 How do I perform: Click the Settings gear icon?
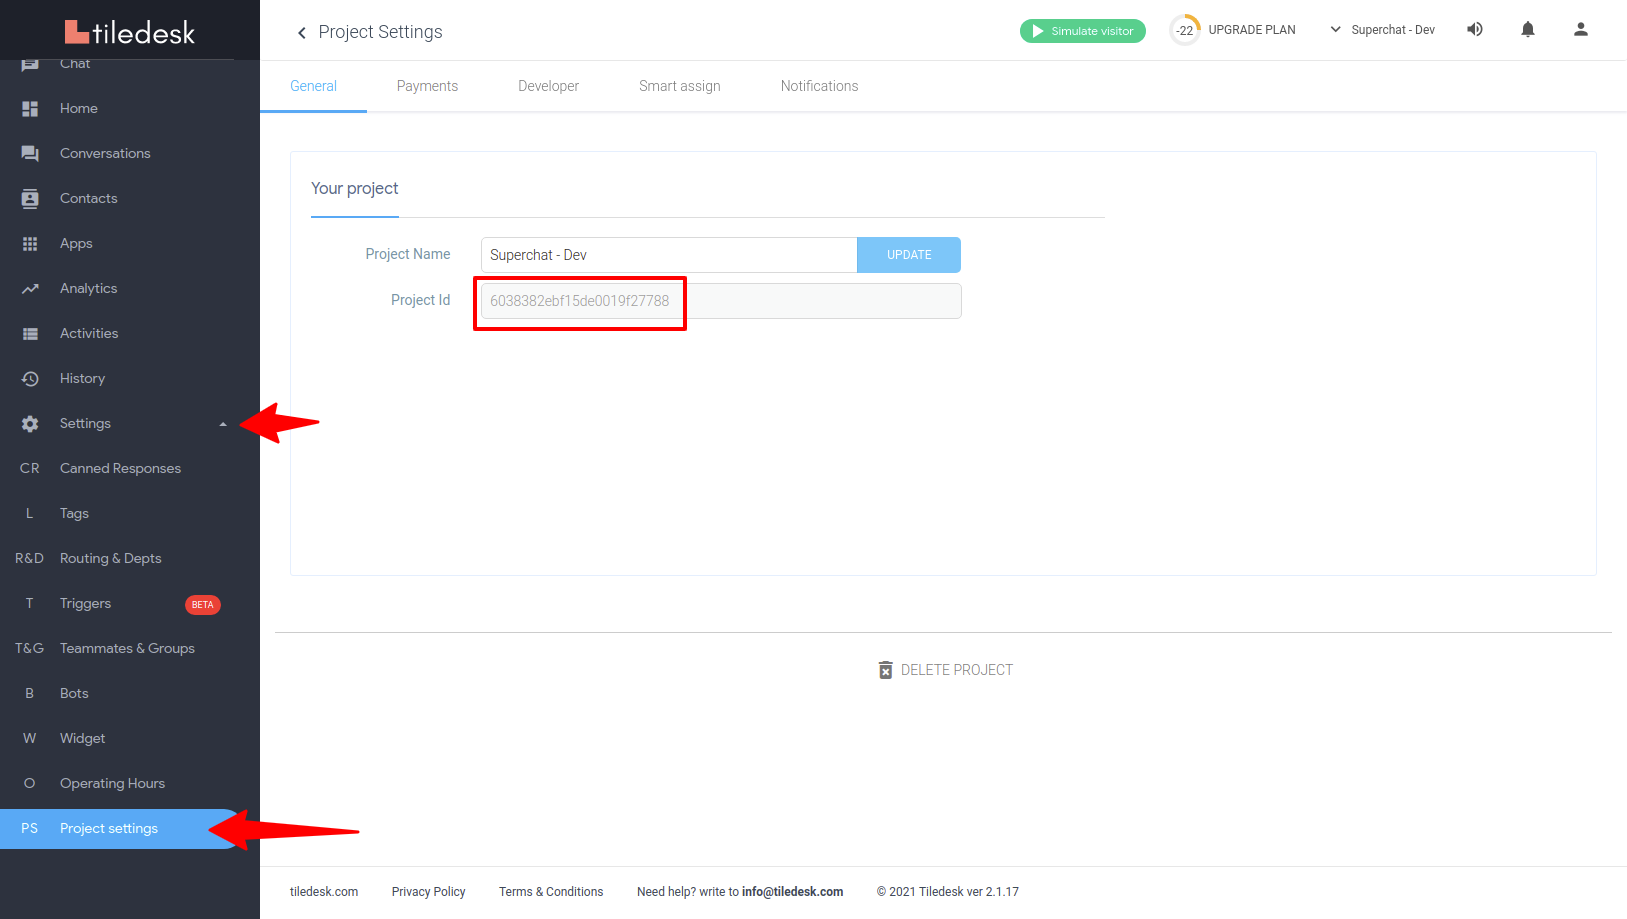pos(30,423)
